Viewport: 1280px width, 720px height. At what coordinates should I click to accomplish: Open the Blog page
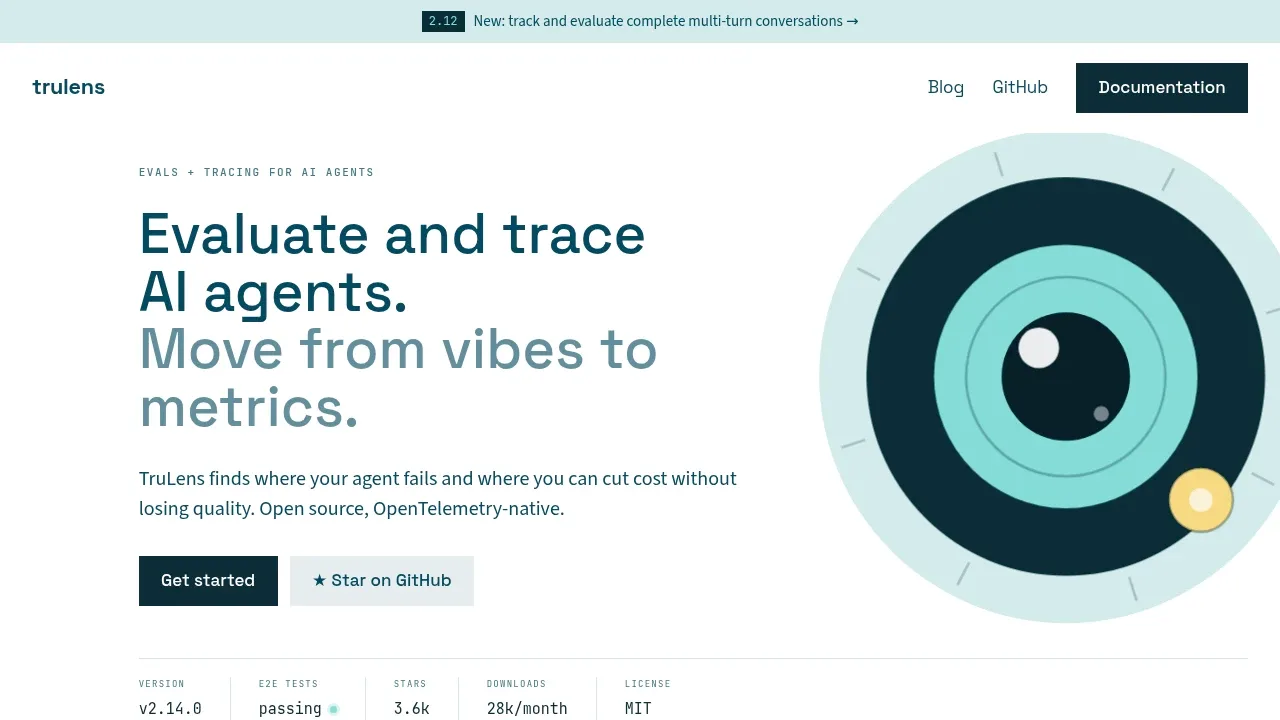[x=946, y=87]
